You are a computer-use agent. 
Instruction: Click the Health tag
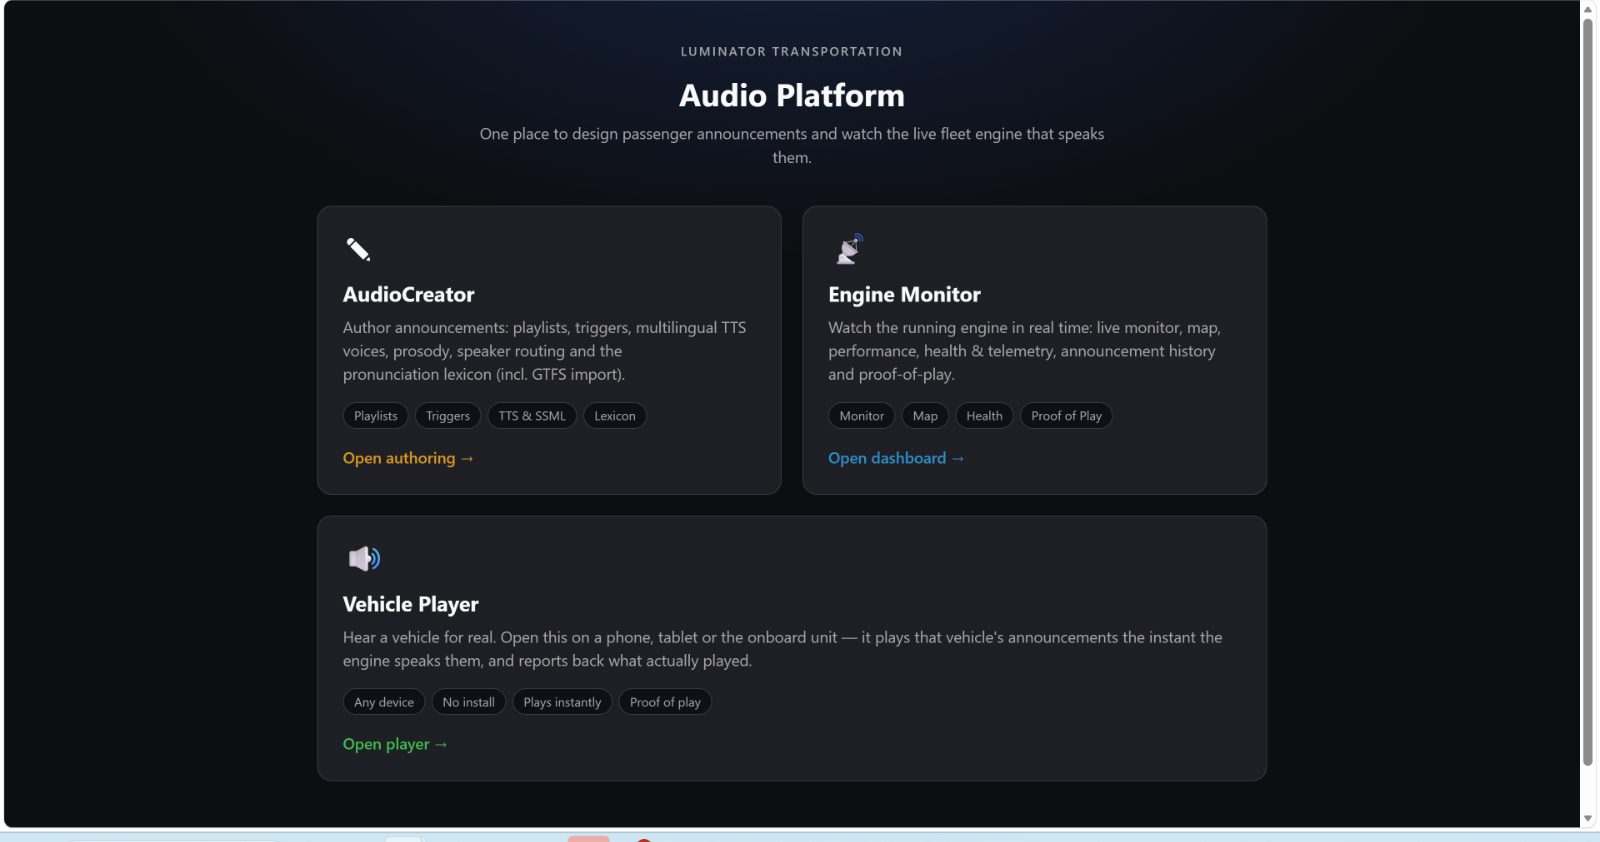984,416
